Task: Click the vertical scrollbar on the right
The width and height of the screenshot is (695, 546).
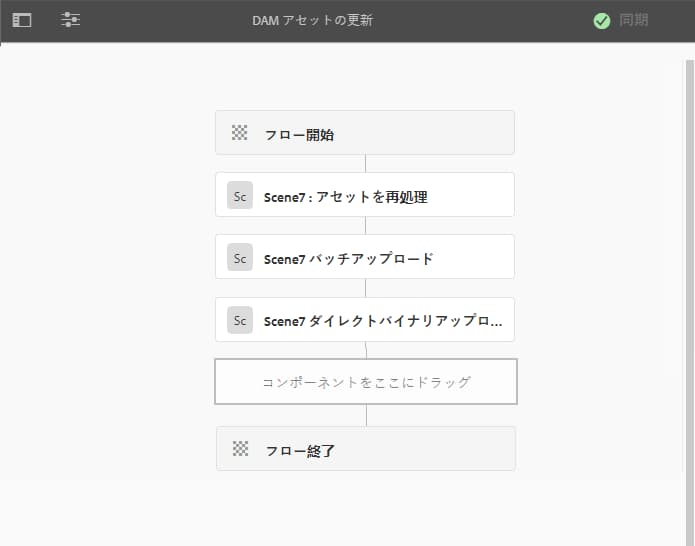Action: (690, 303)
